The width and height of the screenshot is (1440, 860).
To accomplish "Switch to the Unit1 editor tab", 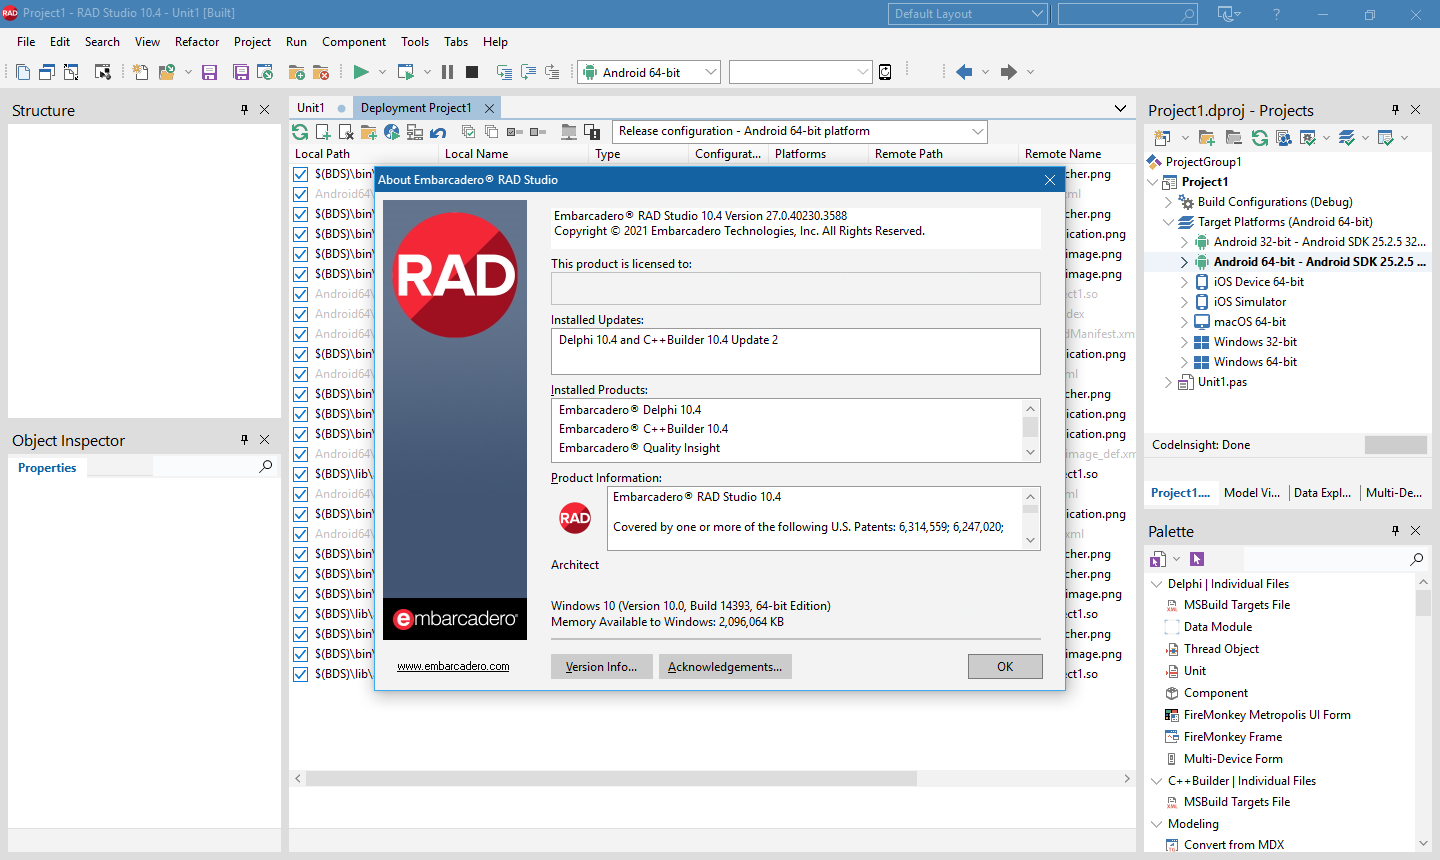I will point(311,108).
